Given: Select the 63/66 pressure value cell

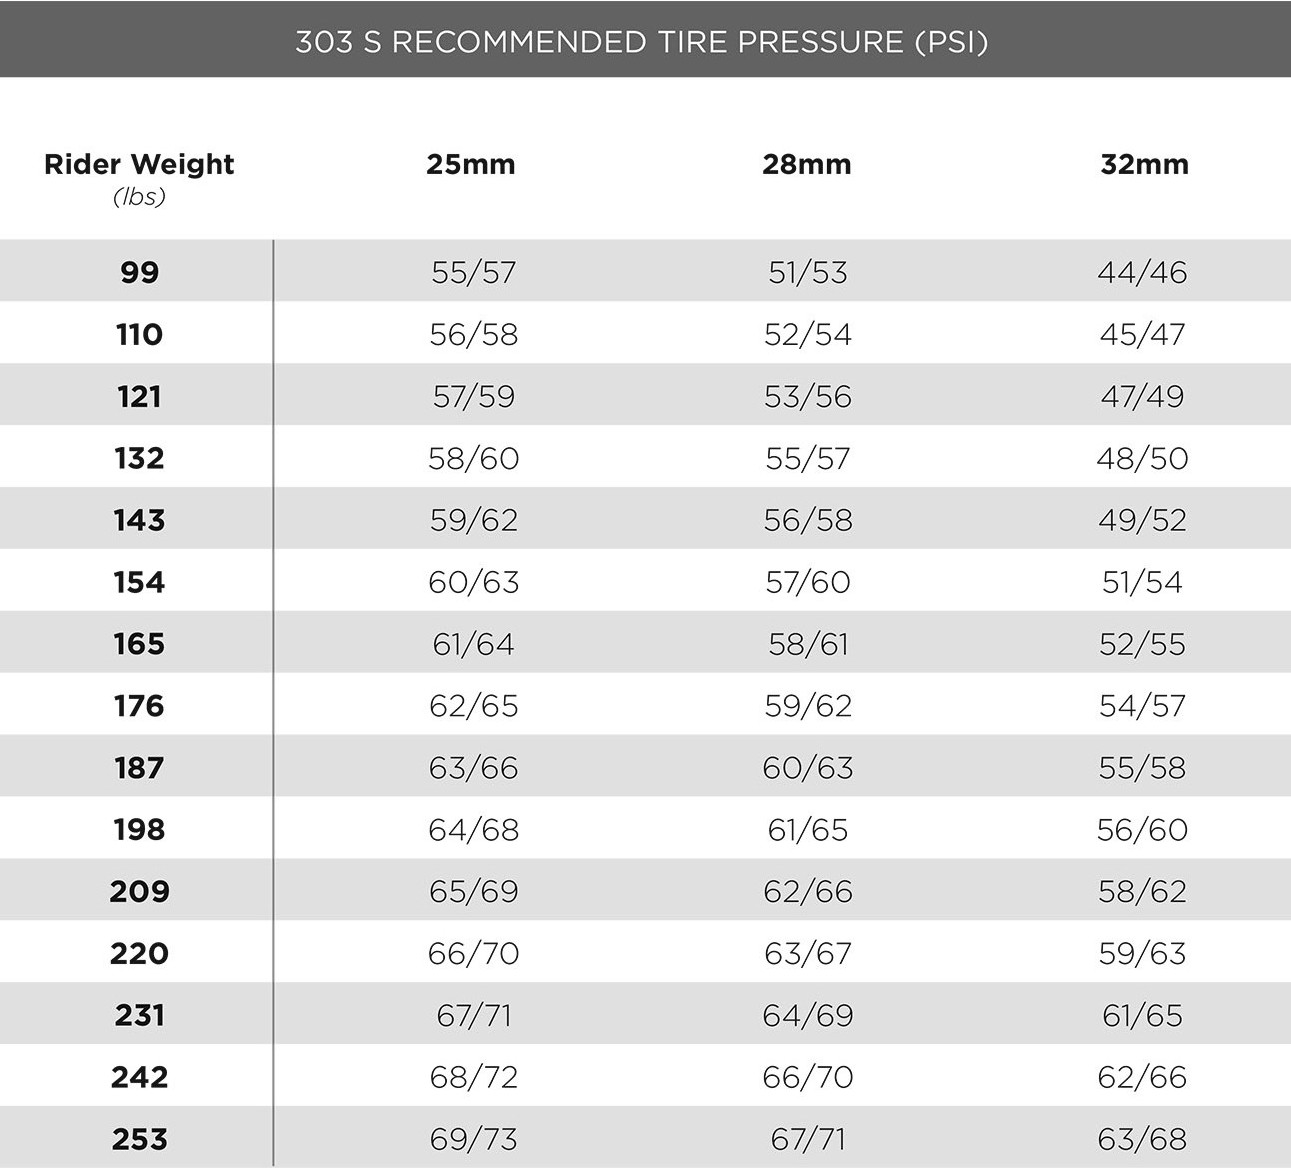Looking at the screenshot, I should (x=473, y=768).
